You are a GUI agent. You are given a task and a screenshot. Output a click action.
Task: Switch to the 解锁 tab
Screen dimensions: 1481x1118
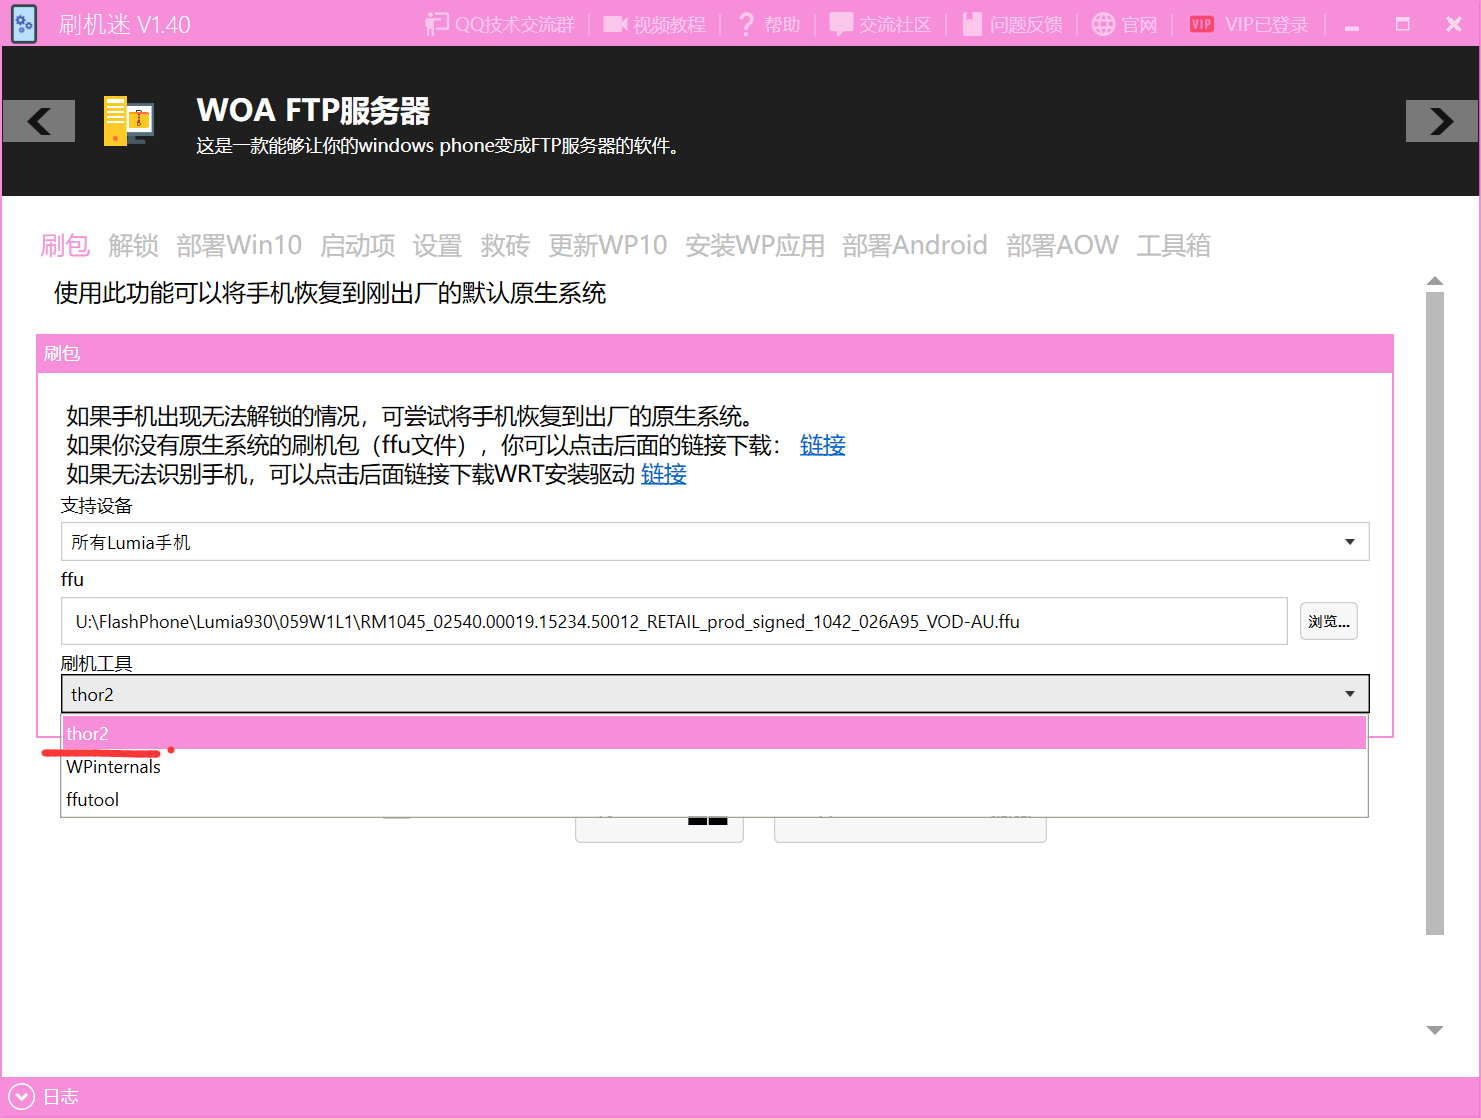[133, 245]
